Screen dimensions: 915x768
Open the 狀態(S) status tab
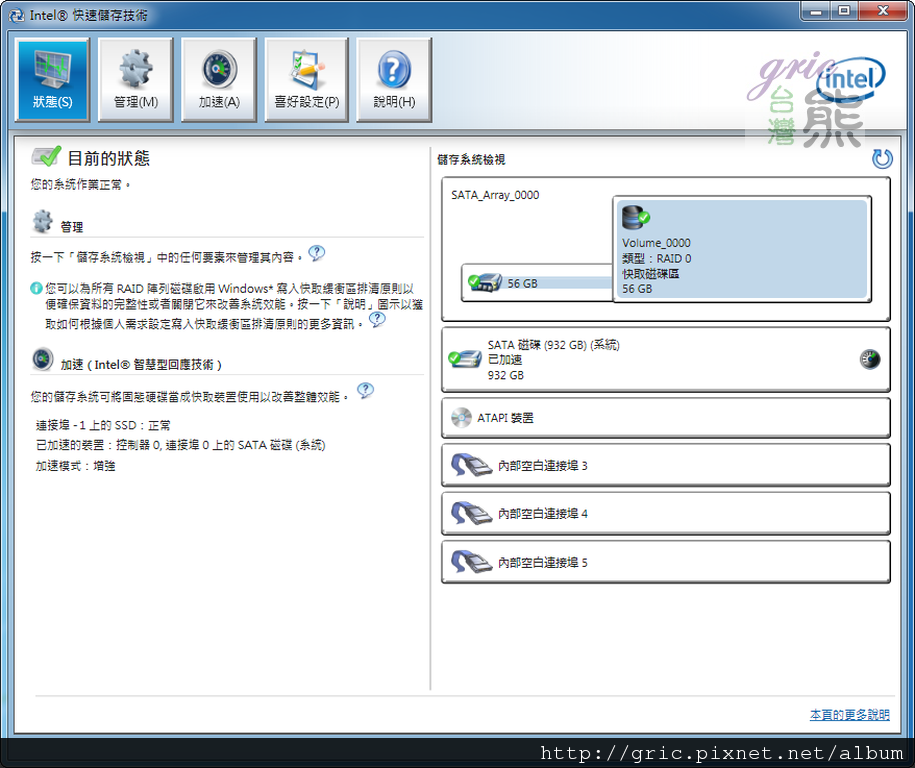53,80
